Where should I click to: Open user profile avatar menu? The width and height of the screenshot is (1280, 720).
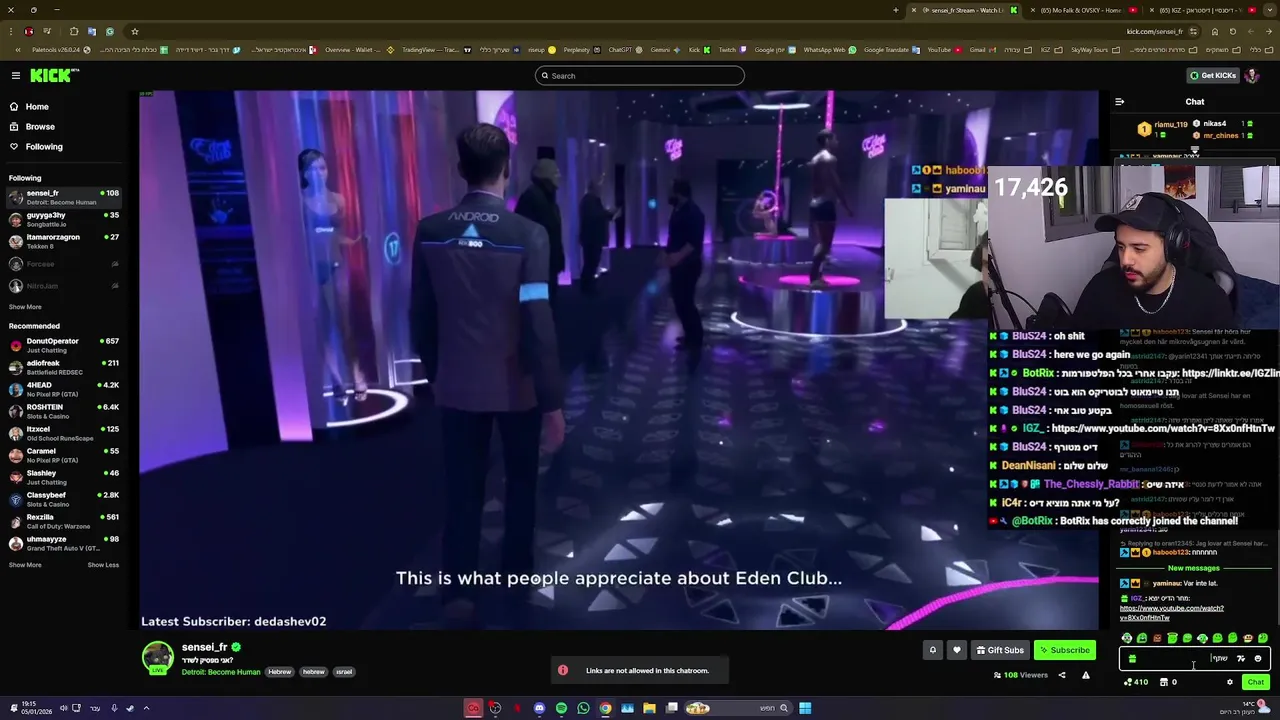1252,76
